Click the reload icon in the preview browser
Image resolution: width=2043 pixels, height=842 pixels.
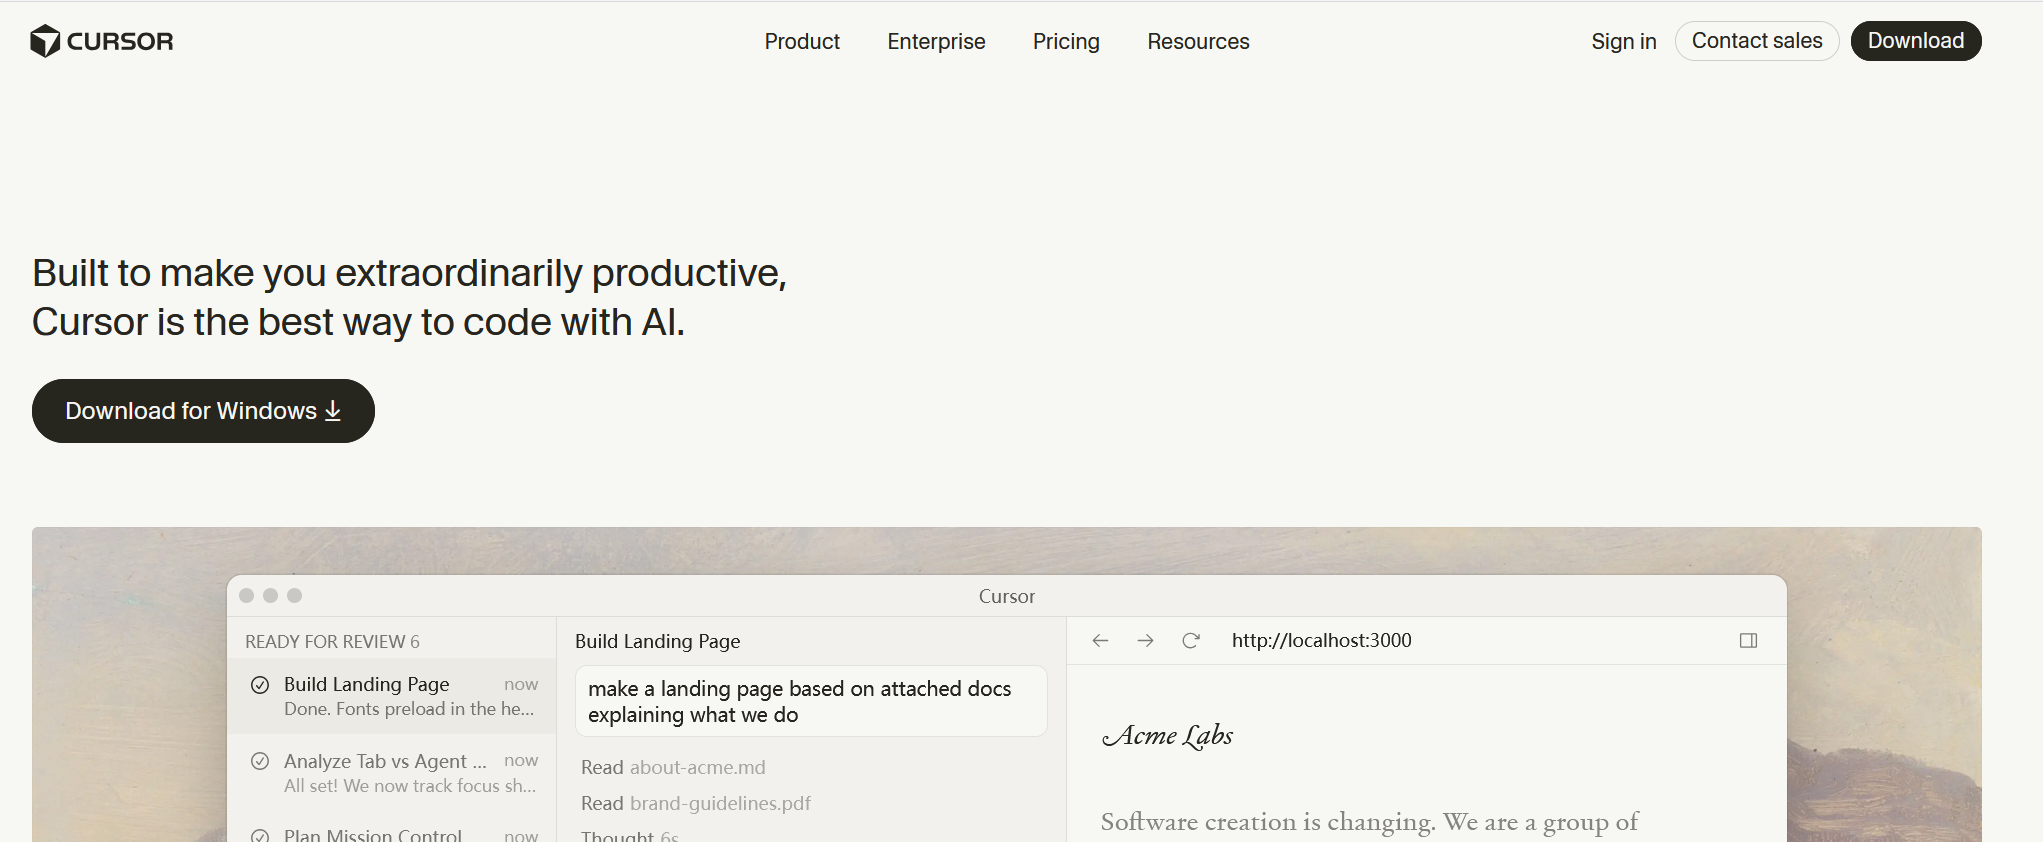(x=1190, y=640)
